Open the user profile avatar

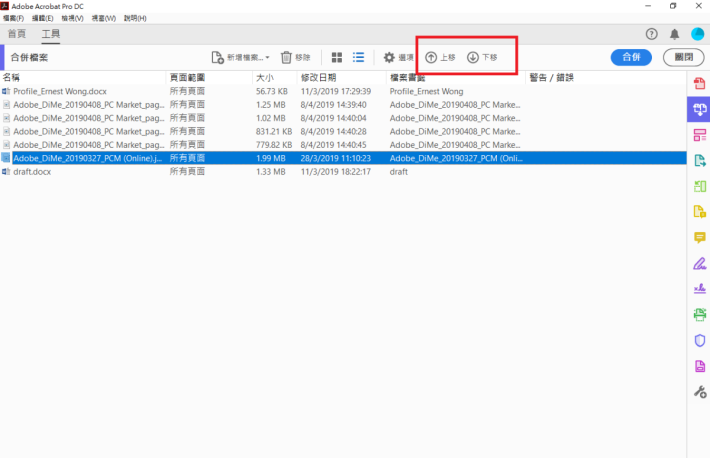(698, 34)
